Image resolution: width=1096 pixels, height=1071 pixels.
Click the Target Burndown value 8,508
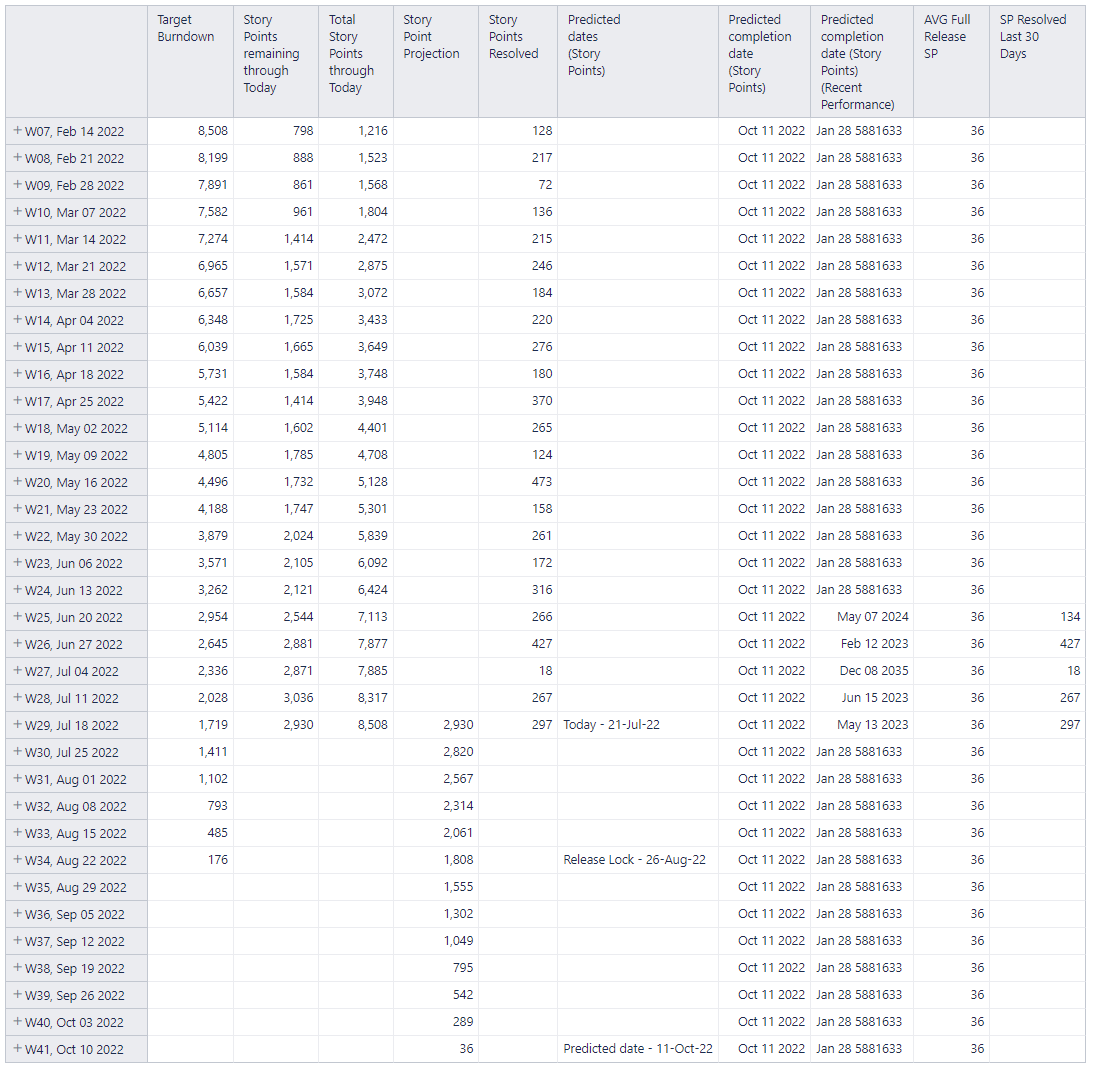[212, 131]
